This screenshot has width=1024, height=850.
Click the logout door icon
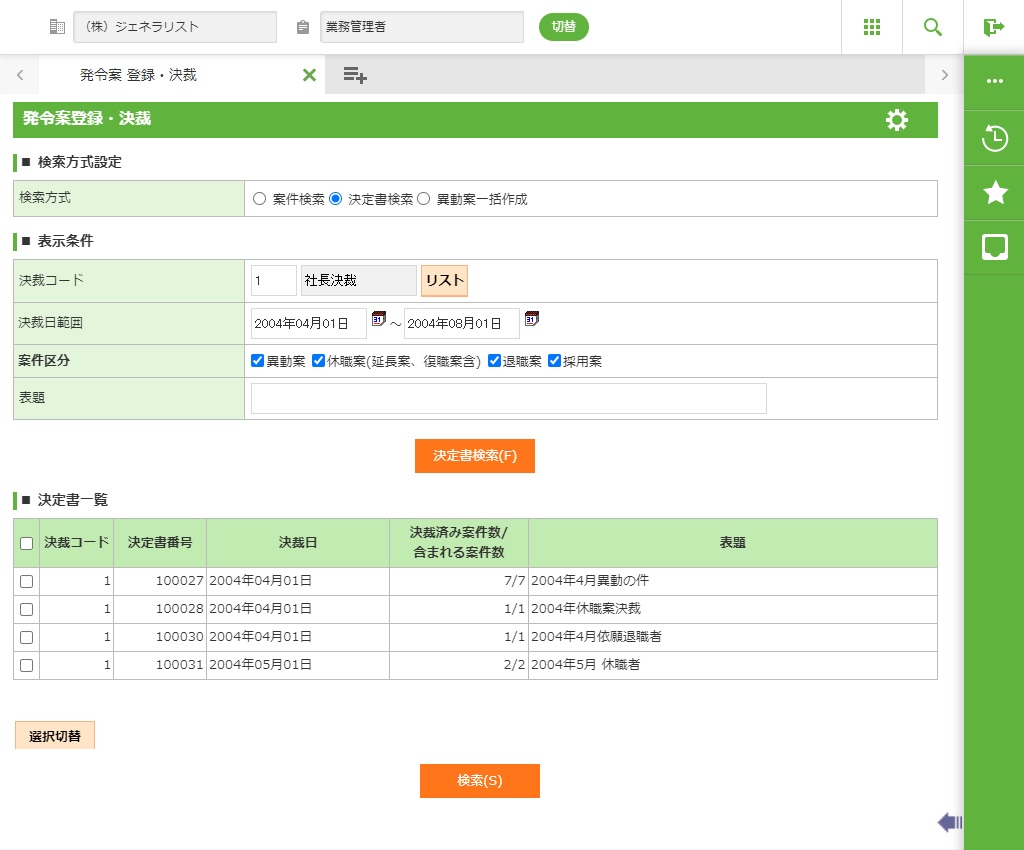pyautogui.click(x=993, y=27)
